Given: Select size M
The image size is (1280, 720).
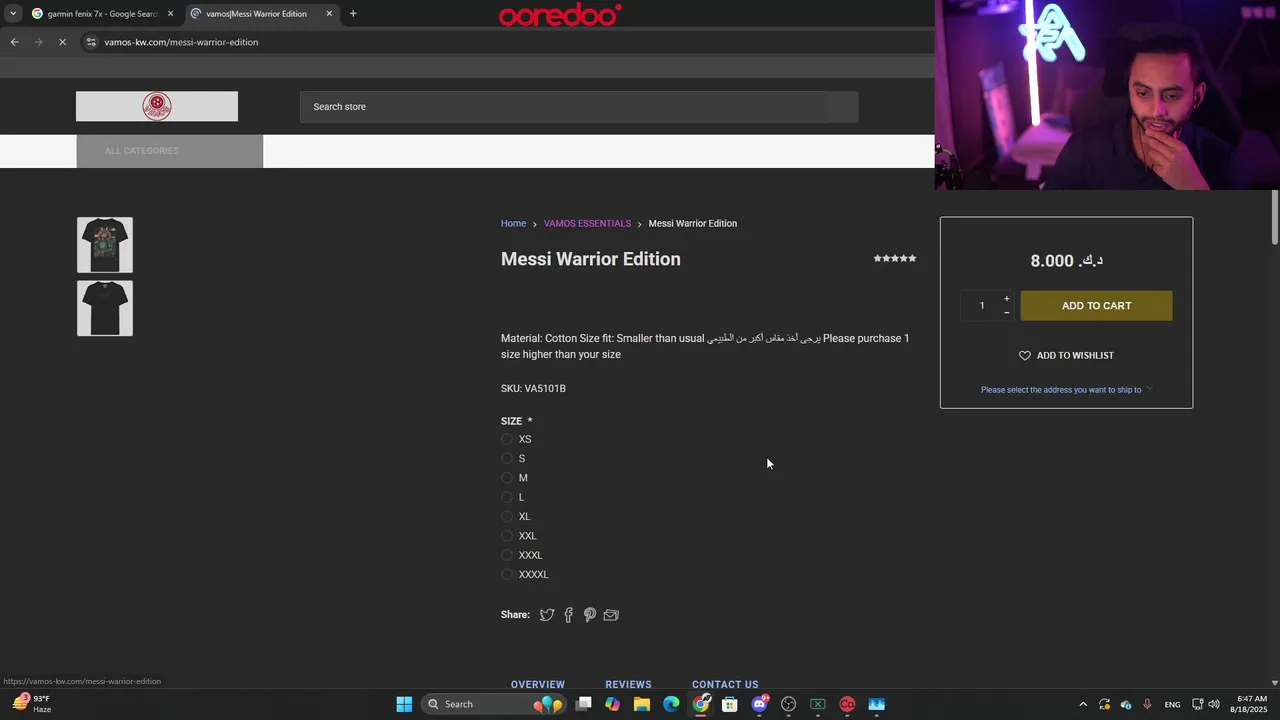Looking at the screenshot, I should tap(507, 478).
